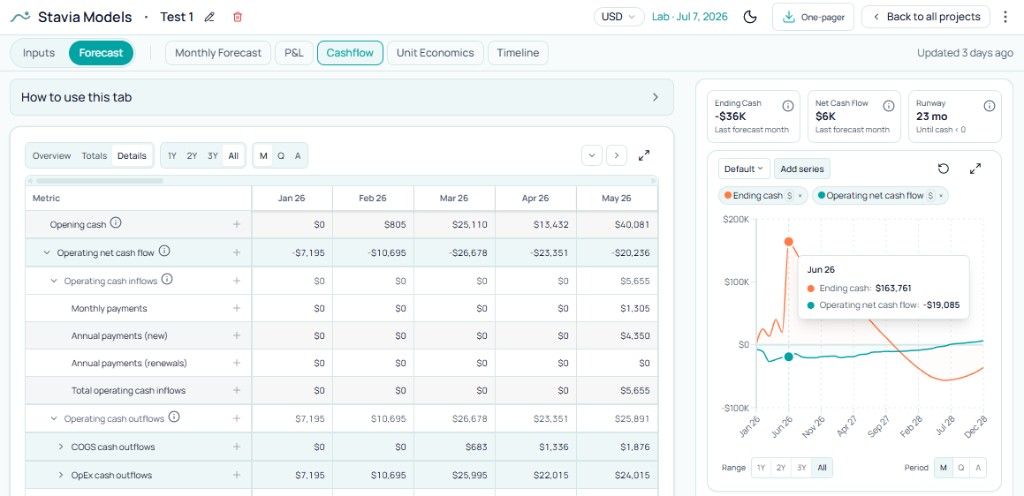Collapse Operating cash inflows group
Image resolution: width=1024 pixels, height=496 pixels.
pos(54,281)
